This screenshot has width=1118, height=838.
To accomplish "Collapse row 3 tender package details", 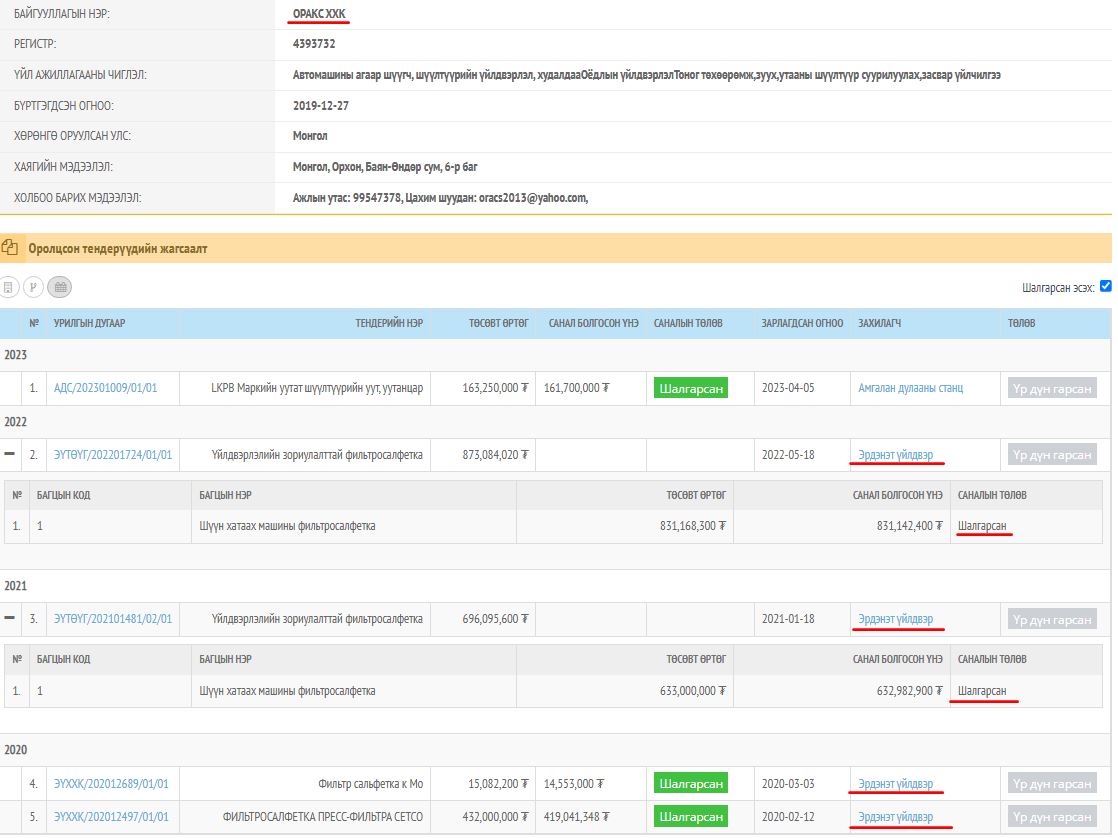I will pyautogui.click(x=10, y=619).
